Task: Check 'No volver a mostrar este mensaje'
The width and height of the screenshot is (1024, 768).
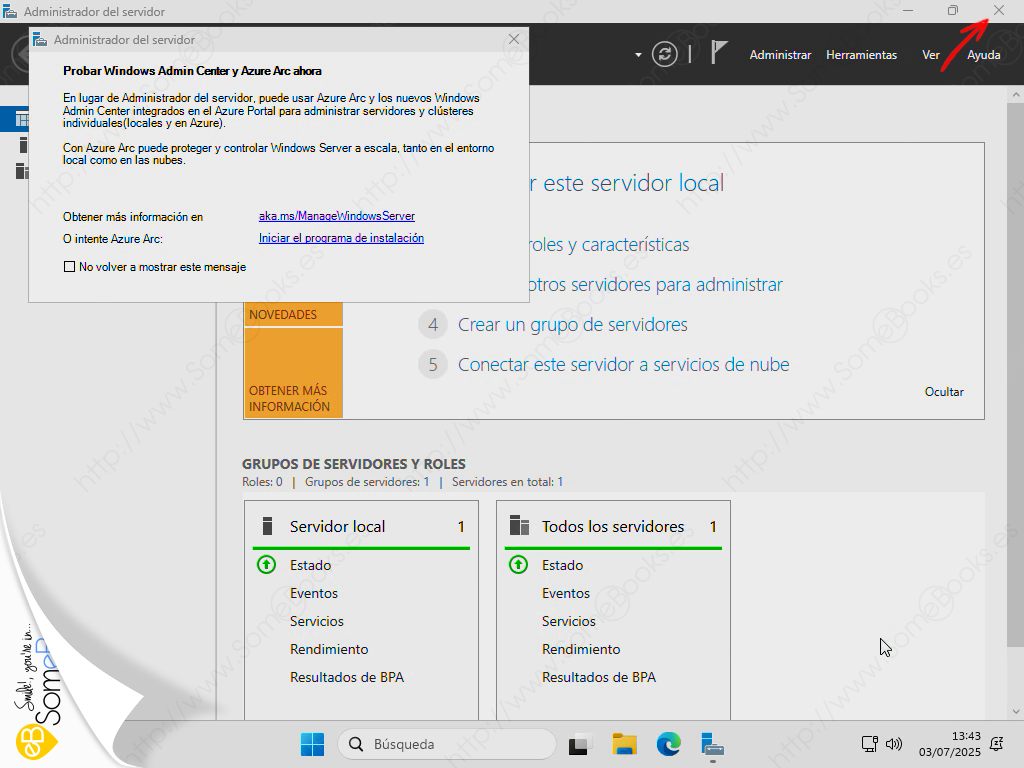Action: coord(69,267)
